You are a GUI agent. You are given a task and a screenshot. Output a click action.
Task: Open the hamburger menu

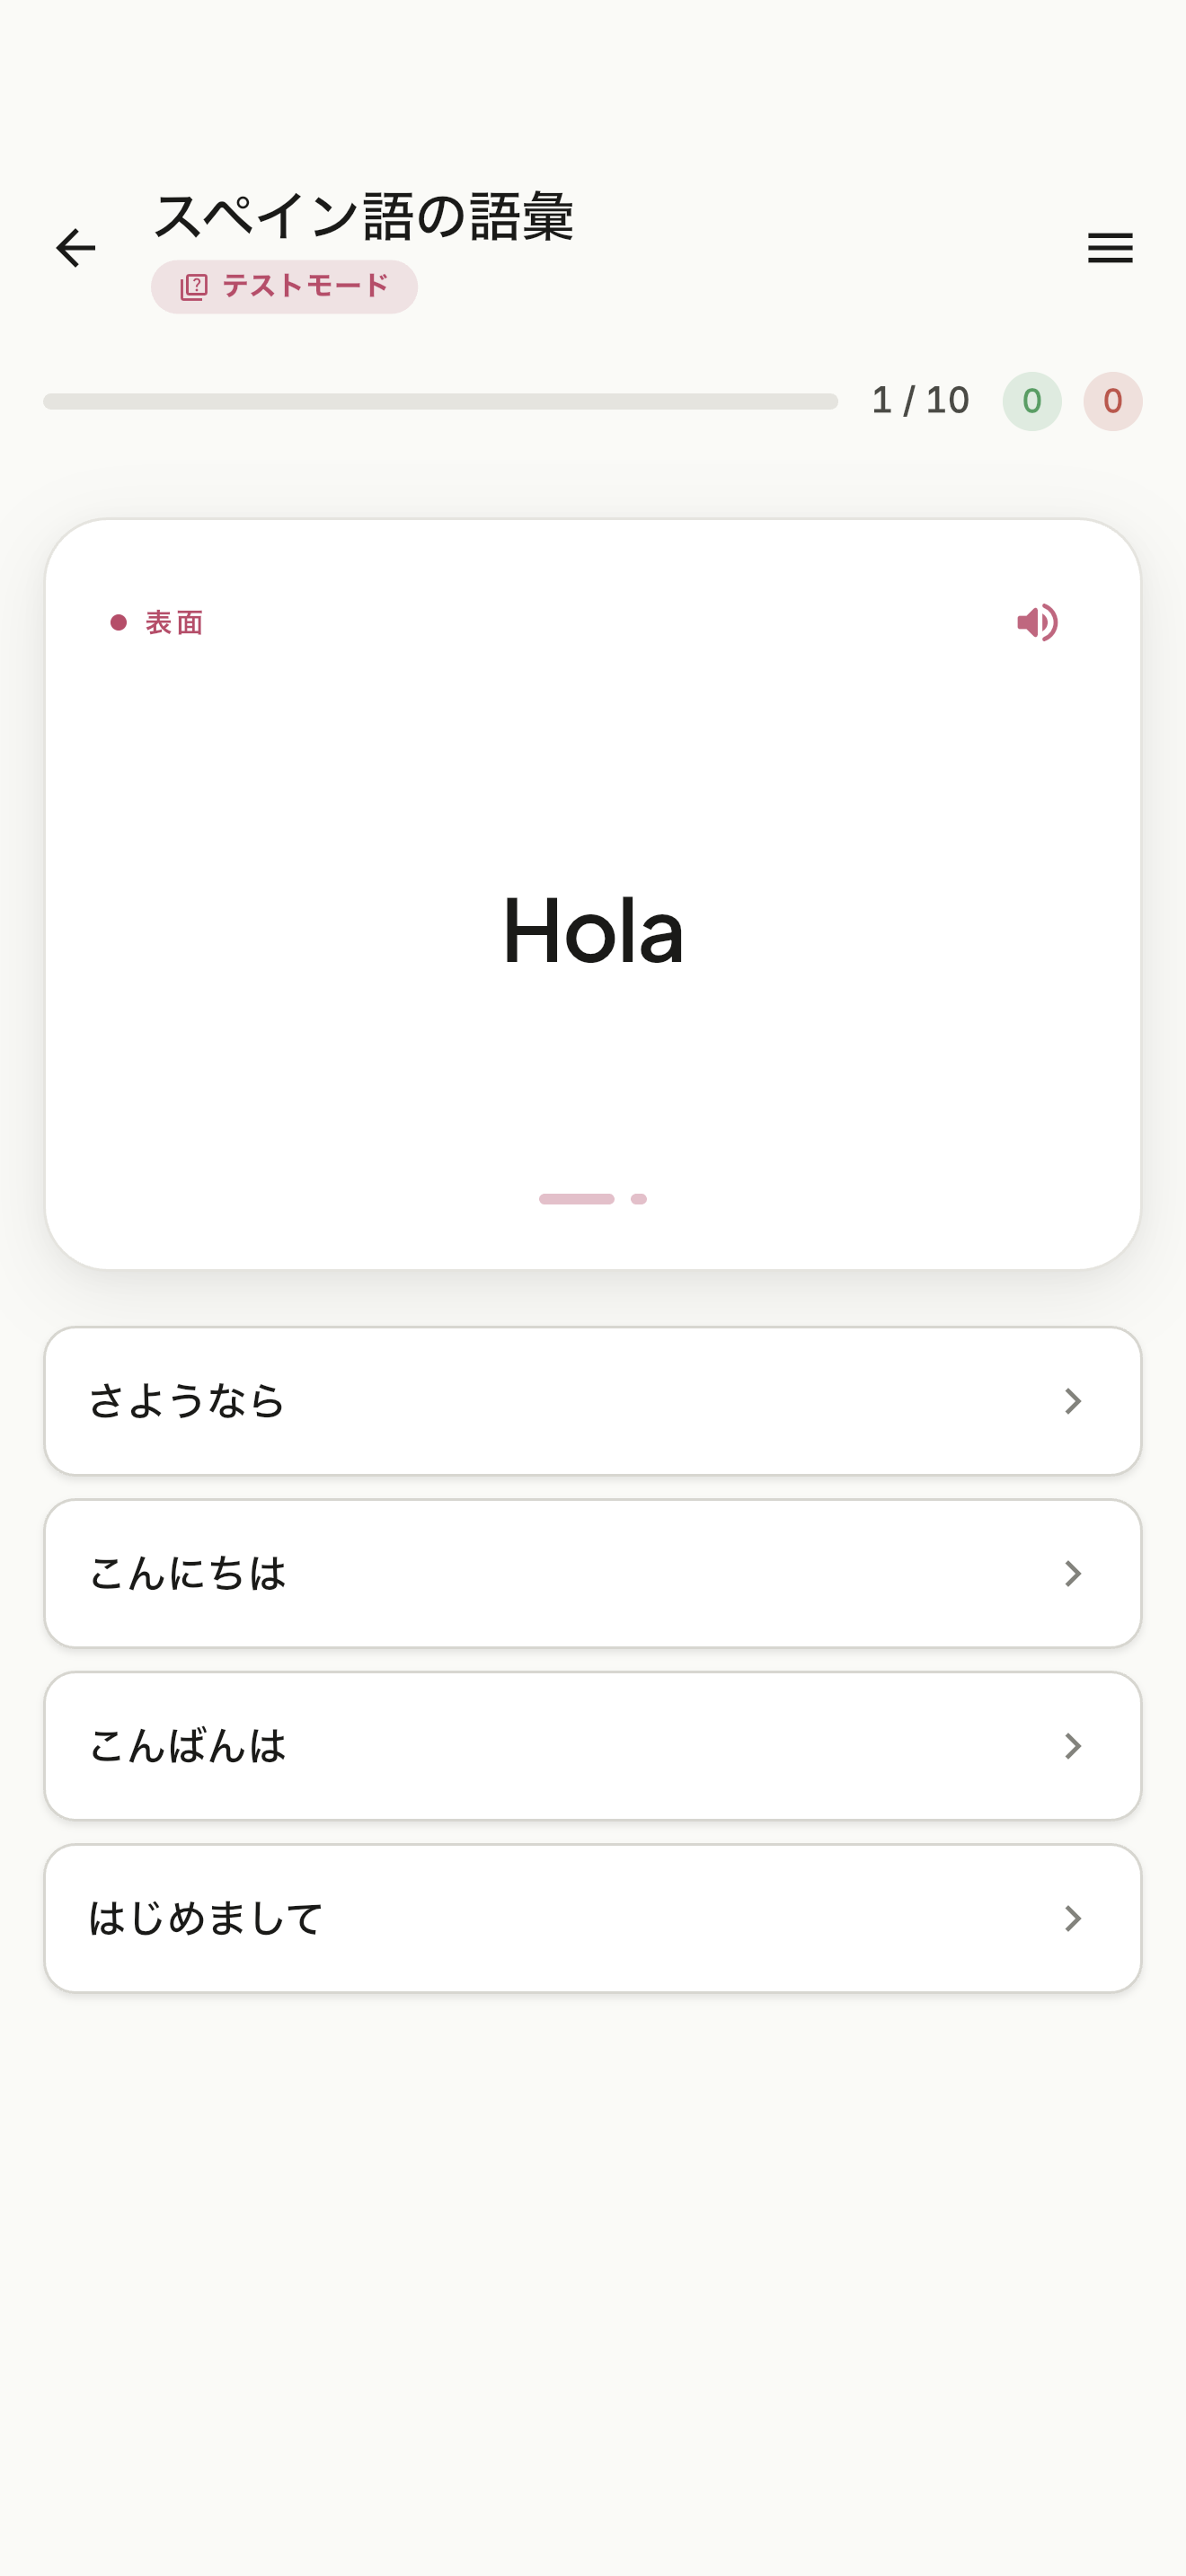pos(1110,247)
